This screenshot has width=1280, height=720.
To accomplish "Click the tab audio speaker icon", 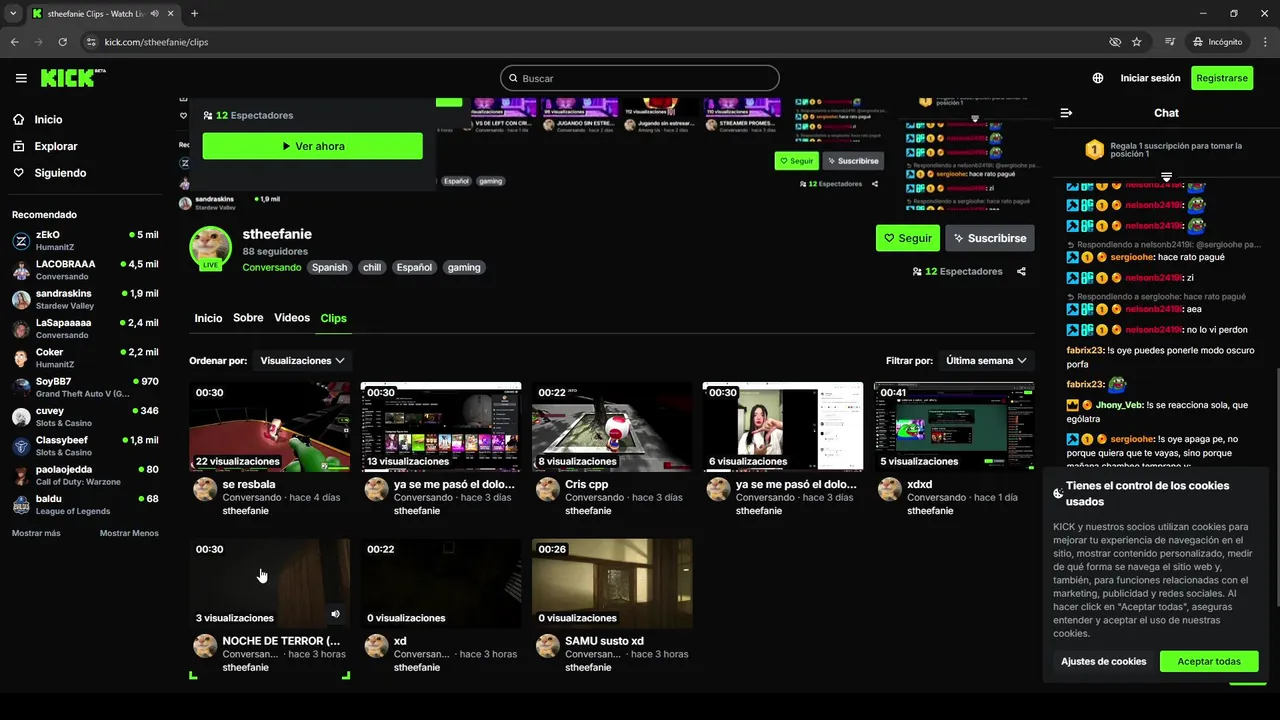I will [x=155, y=14].
